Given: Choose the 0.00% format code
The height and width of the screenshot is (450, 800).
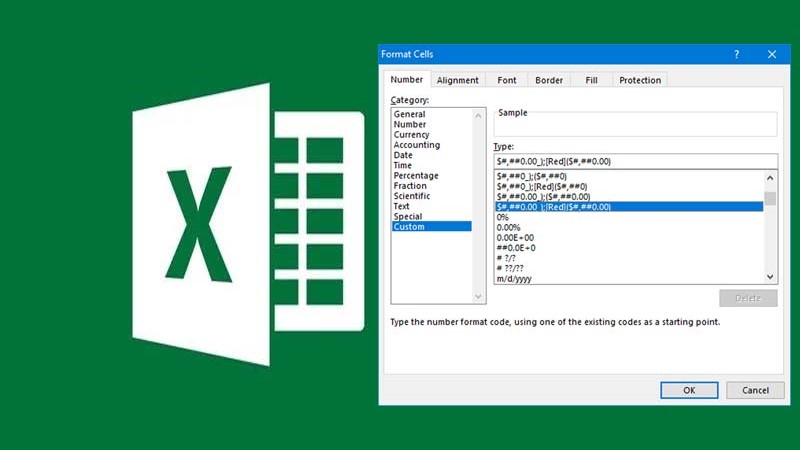Looking at the screenshot, I should pyautogui.click(x=629, y=228).
